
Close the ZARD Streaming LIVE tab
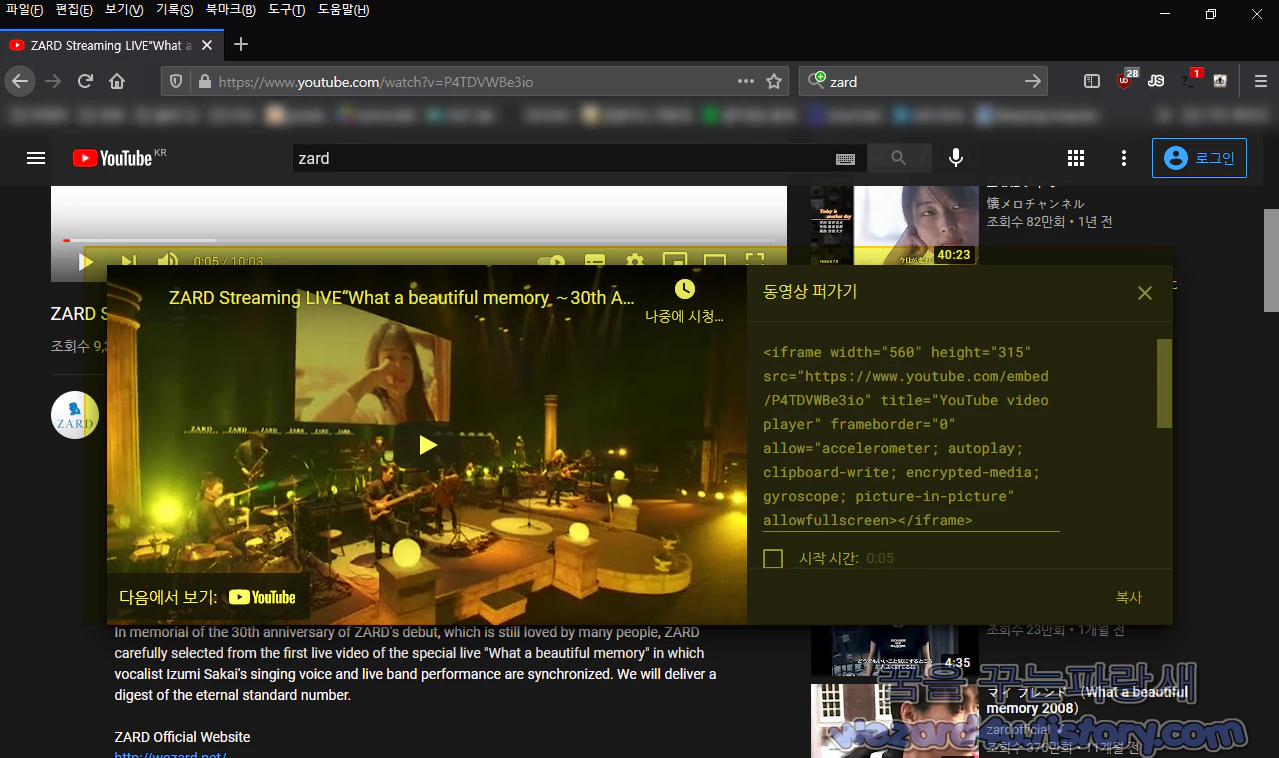pos(207,45)
